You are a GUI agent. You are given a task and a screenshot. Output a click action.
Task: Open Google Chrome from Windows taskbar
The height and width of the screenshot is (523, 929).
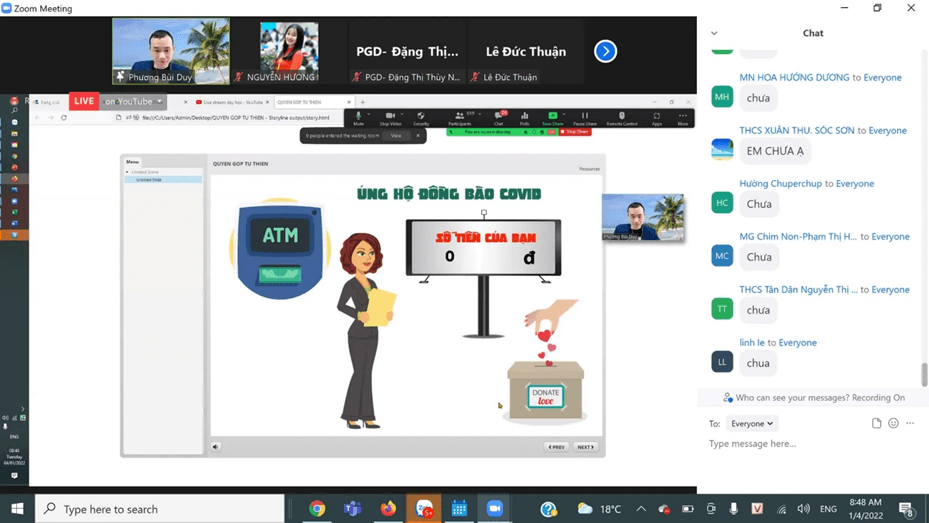317,509
